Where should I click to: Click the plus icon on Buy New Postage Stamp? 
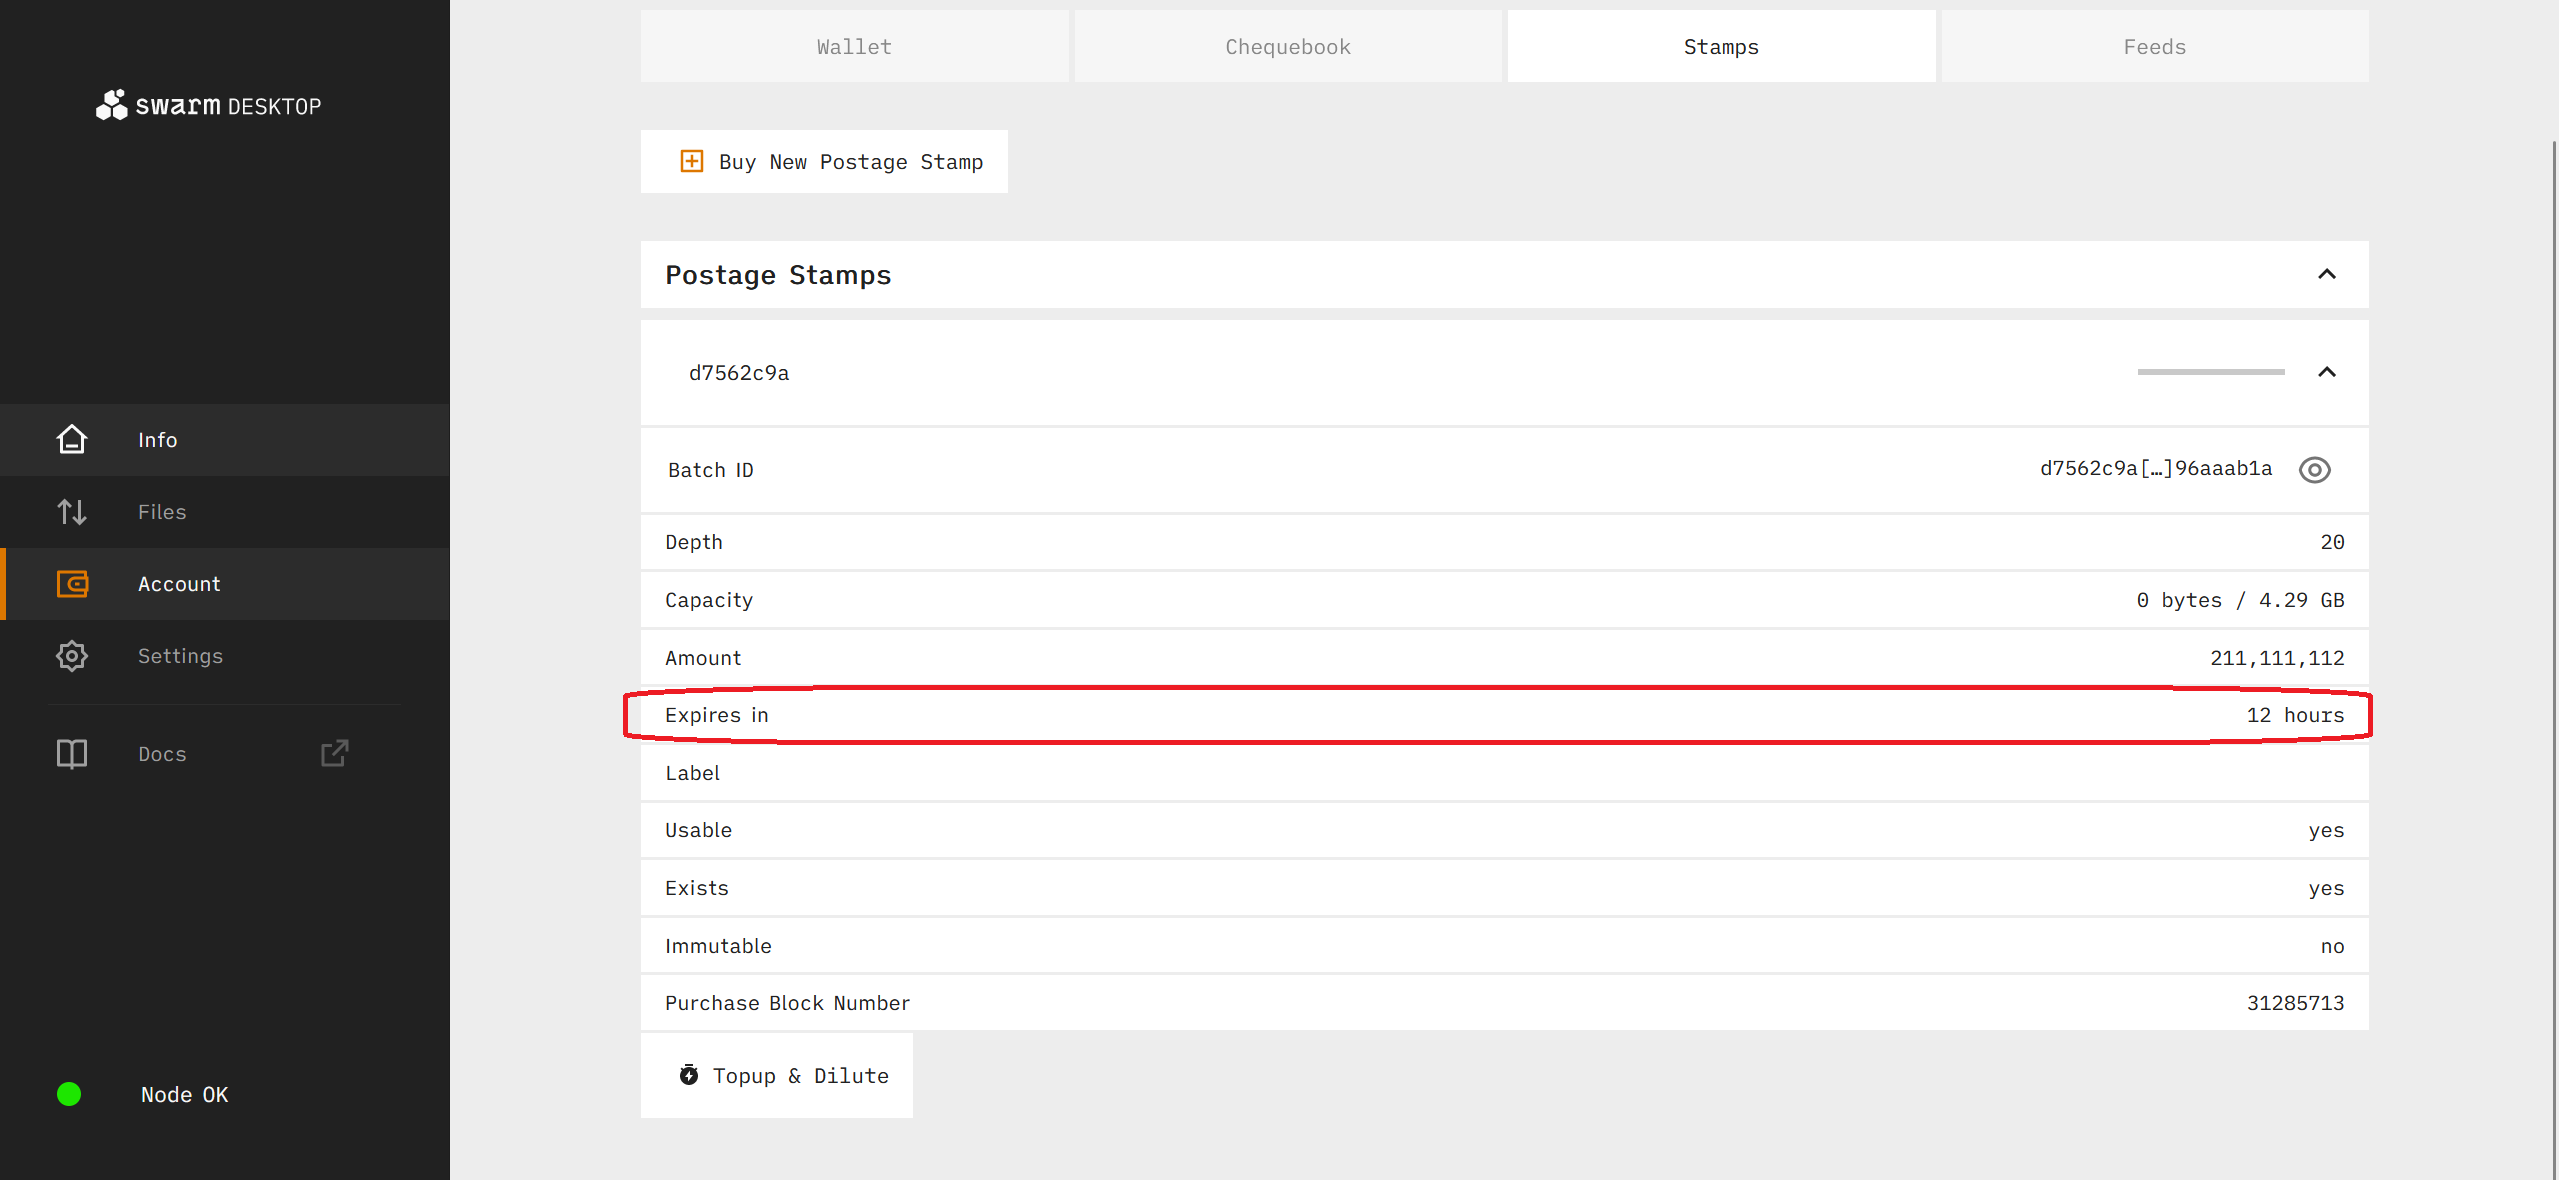click(x=691, y=161)
